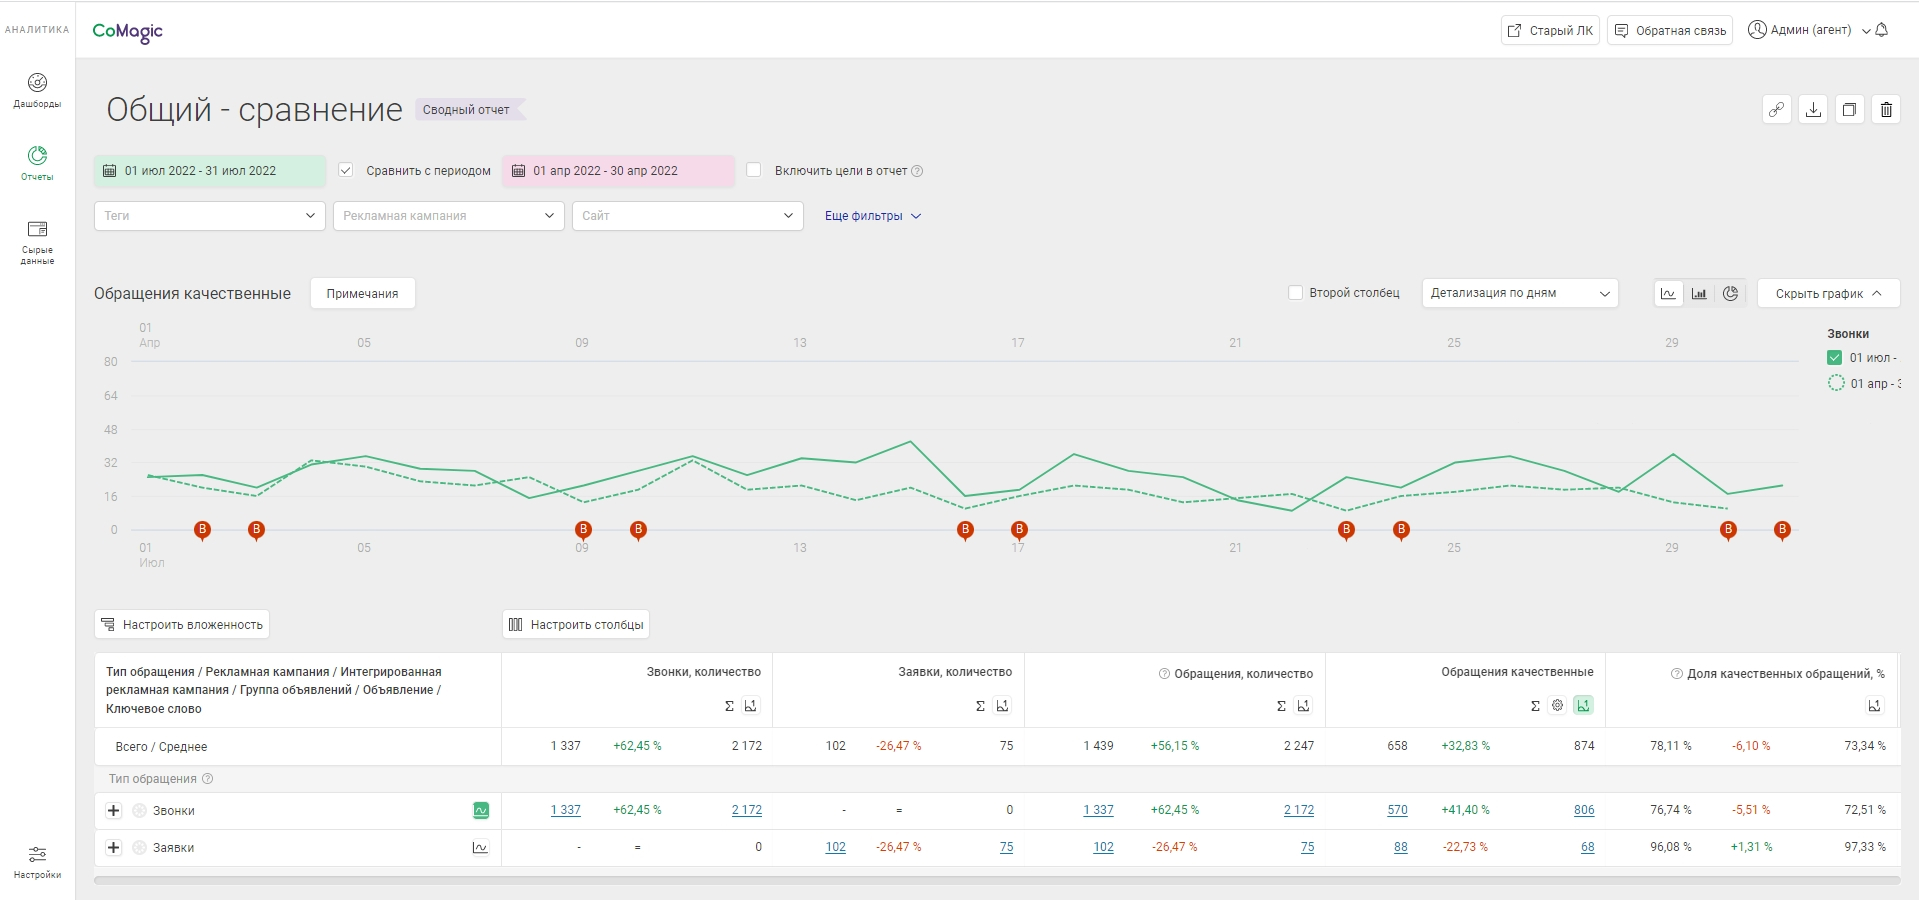The image size is (1919, 900).
Task: Open the notifications bell
Action: tap(1881, 30)
